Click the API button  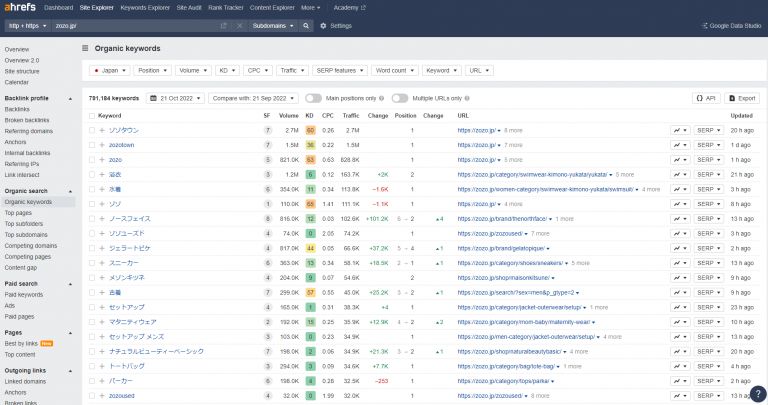tap(705, 98)
